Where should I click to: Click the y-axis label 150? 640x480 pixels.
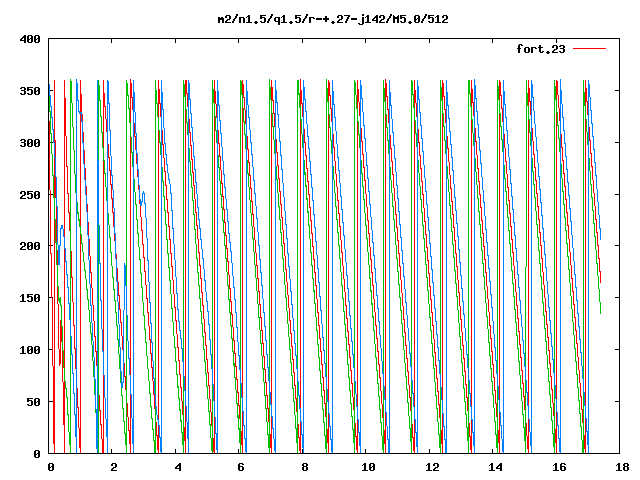(x=30, y=298)
